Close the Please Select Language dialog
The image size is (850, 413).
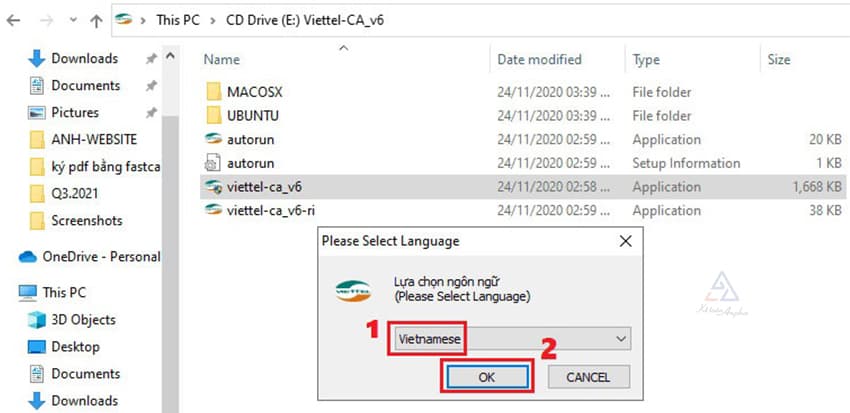[626, 241]
